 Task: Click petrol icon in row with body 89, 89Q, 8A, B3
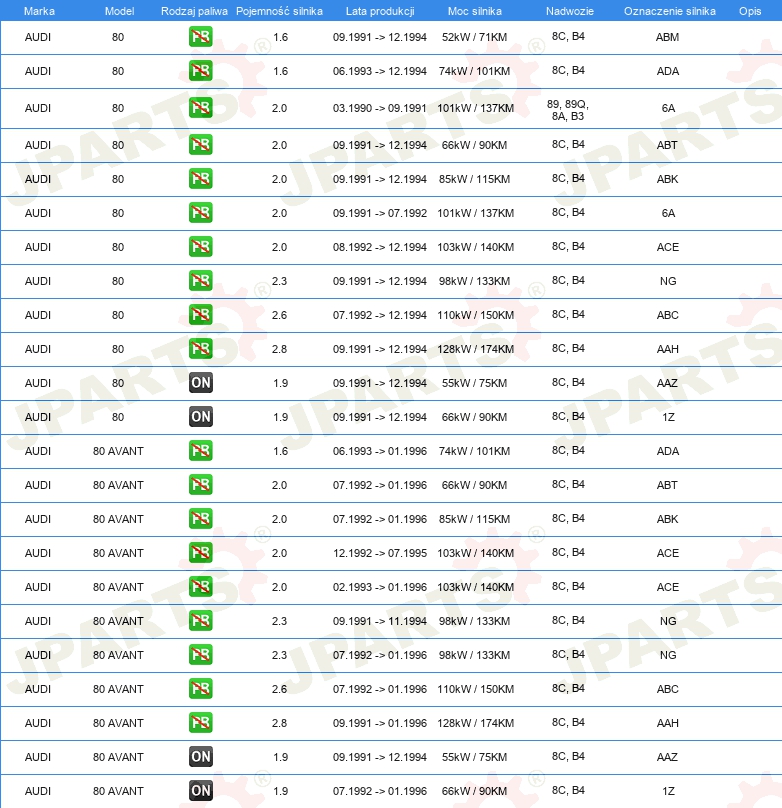point(200,108)
